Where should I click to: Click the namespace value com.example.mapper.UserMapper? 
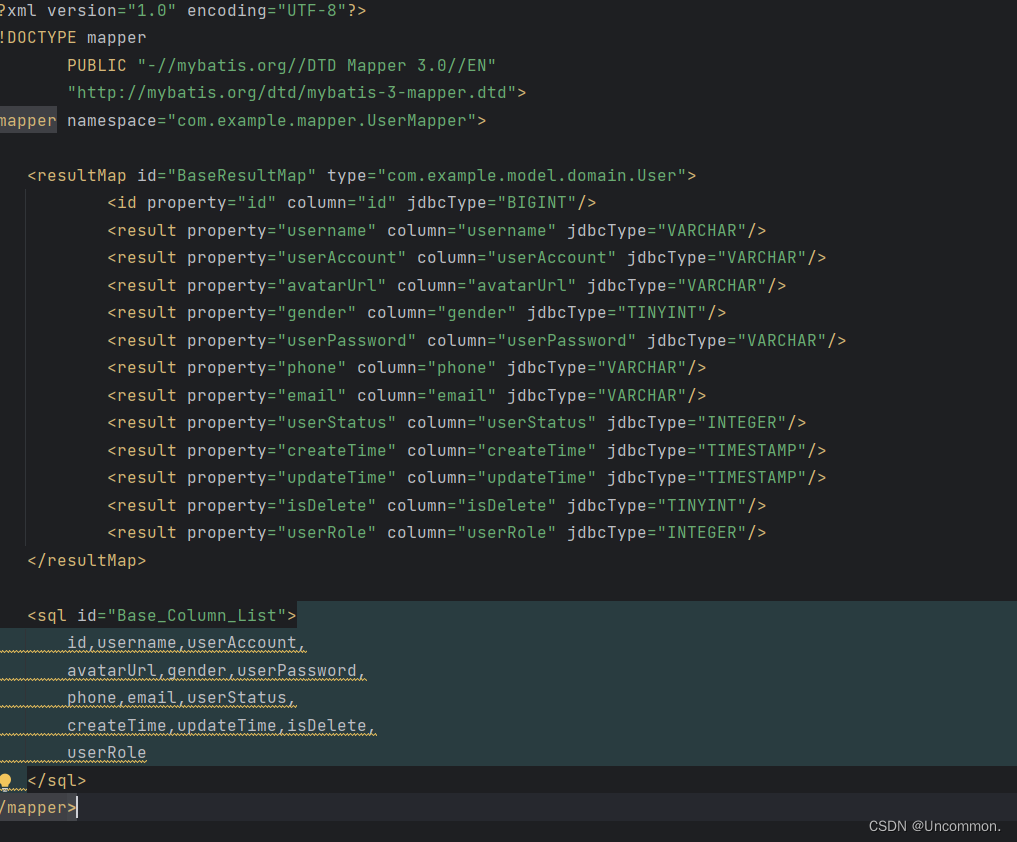click(322, 121)
